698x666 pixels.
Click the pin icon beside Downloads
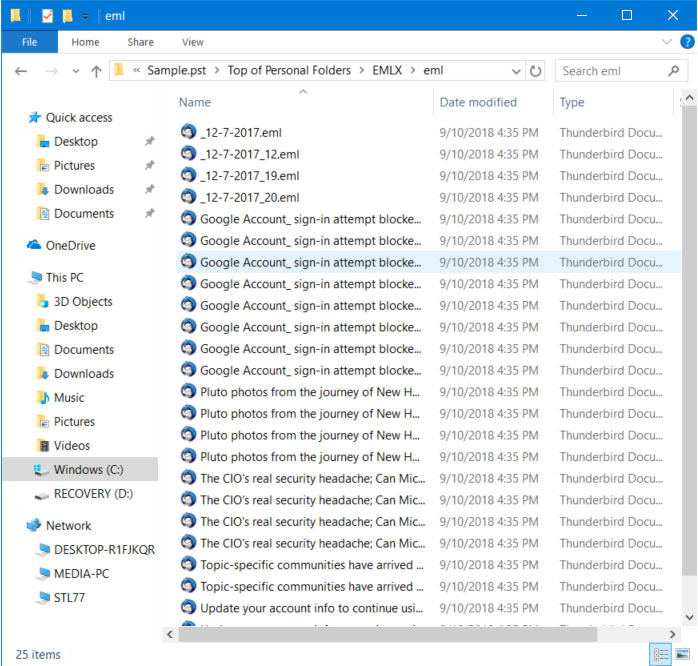coord(149,190)
